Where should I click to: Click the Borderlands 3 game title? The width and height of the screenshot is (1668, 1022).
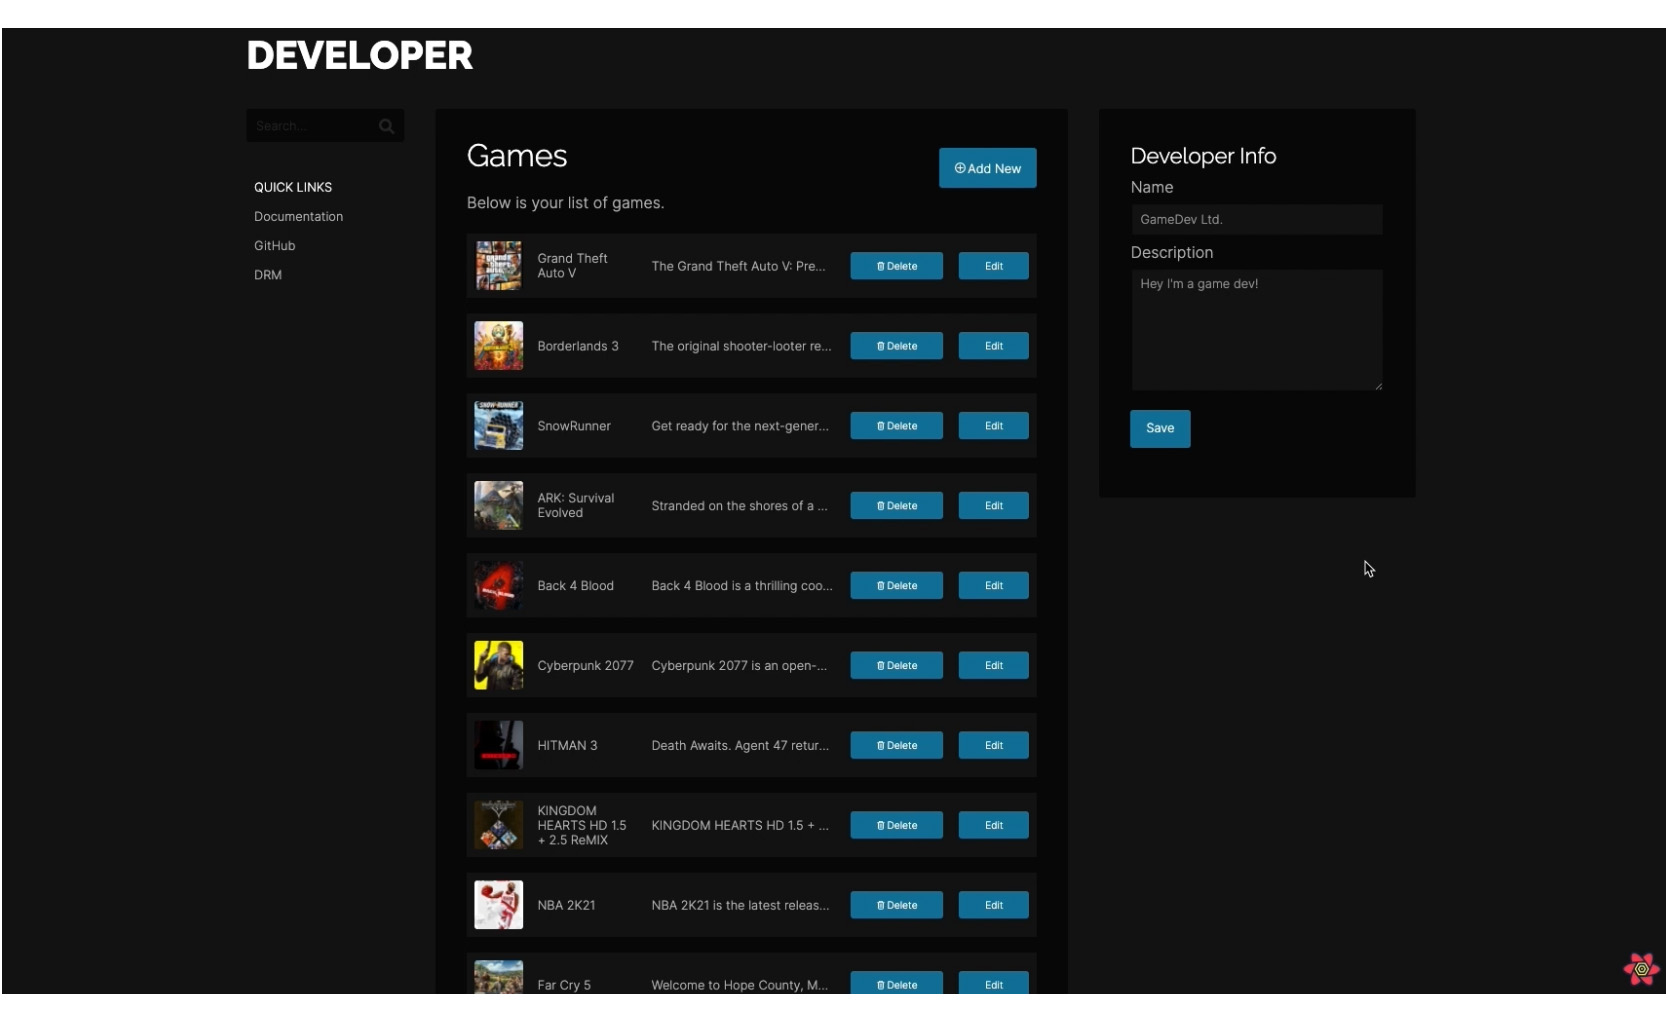[578, 347]
